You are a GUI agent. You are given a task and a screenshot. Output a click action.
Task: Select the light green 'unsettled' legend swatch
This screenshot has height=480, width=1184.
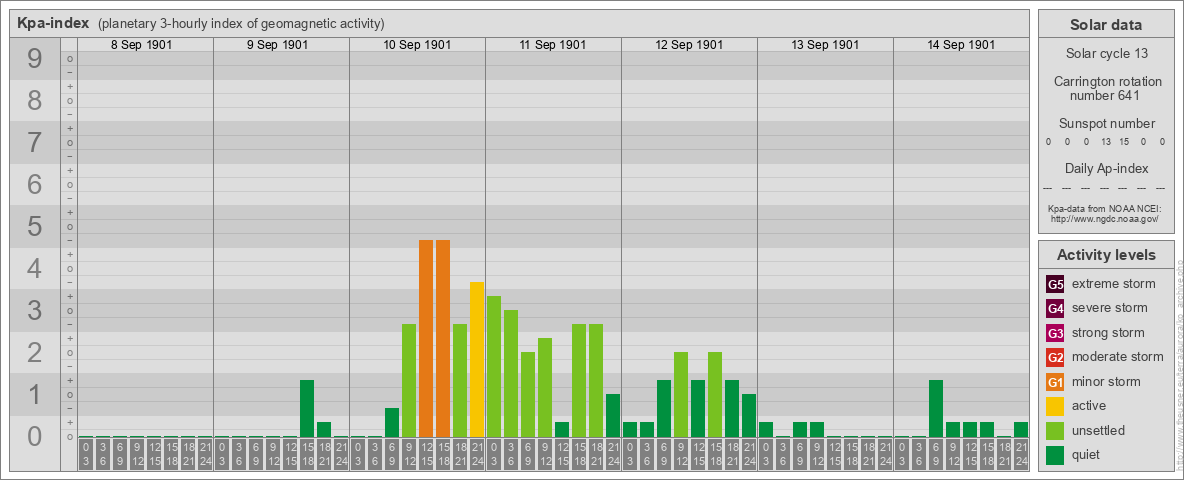[1055, 430]
